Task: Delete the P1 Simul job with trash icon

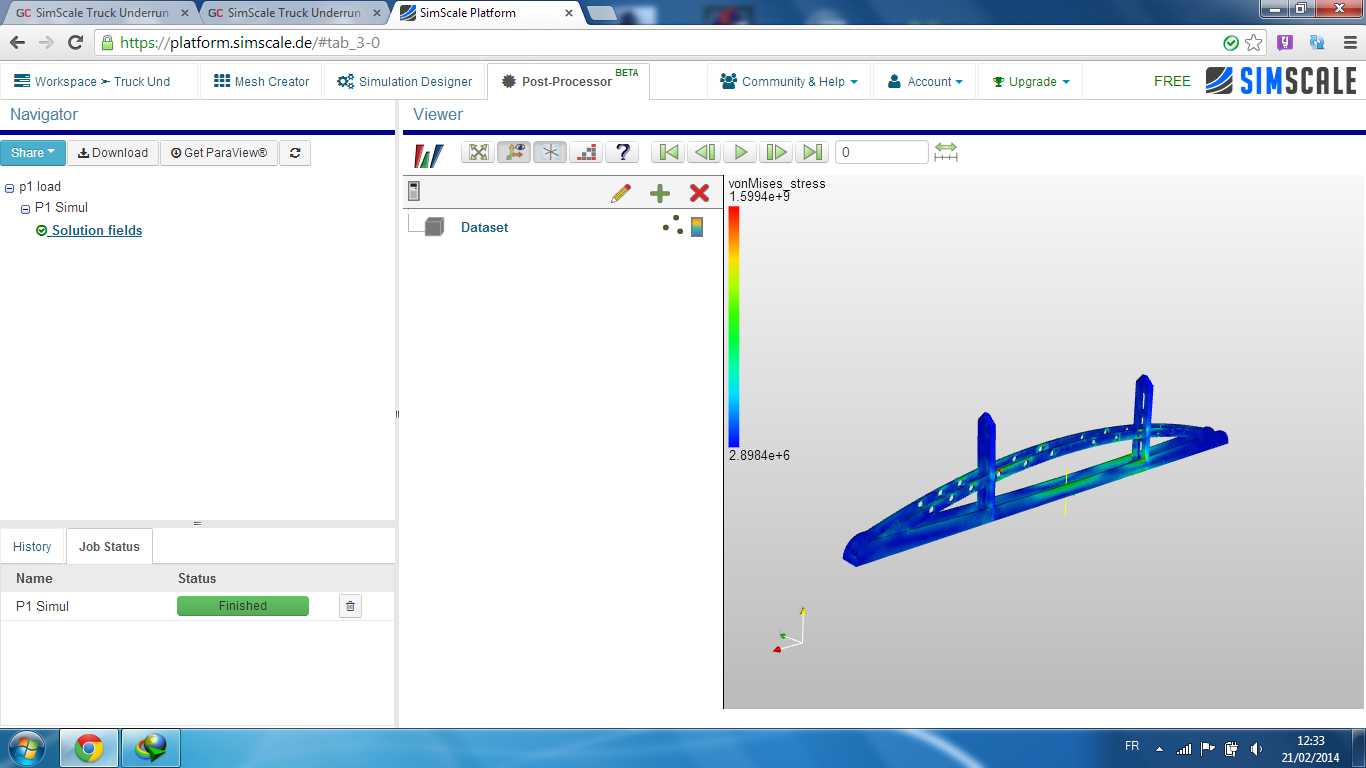Action: pos(350,606)
